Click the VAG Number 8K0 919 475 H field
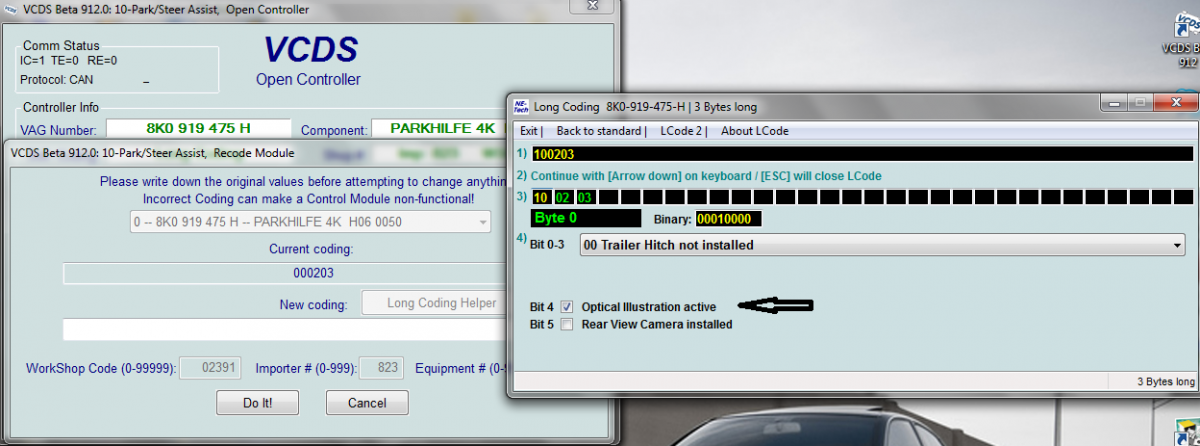The width and height of the screenshot is (1200, 446). [198, 129]
